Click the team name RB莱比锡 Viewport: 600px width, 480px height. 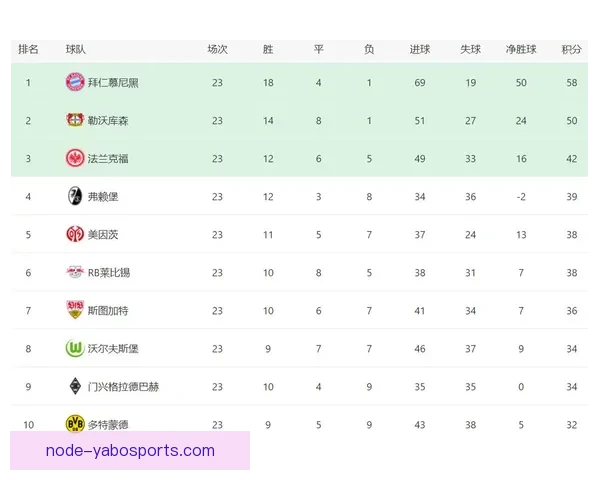[109, 273]
